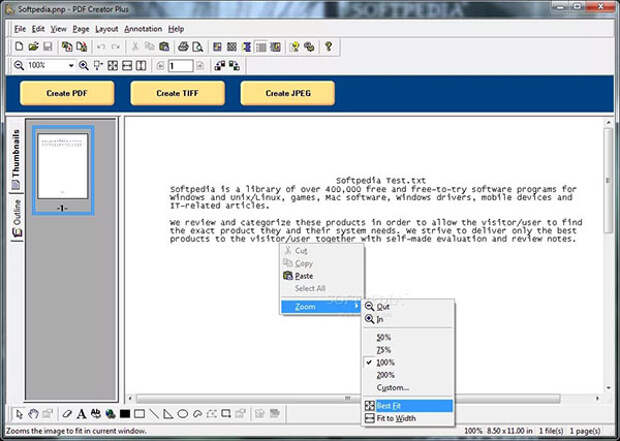Select the text annotation tool
The image size is (620, 441).
tap(82, 413)
